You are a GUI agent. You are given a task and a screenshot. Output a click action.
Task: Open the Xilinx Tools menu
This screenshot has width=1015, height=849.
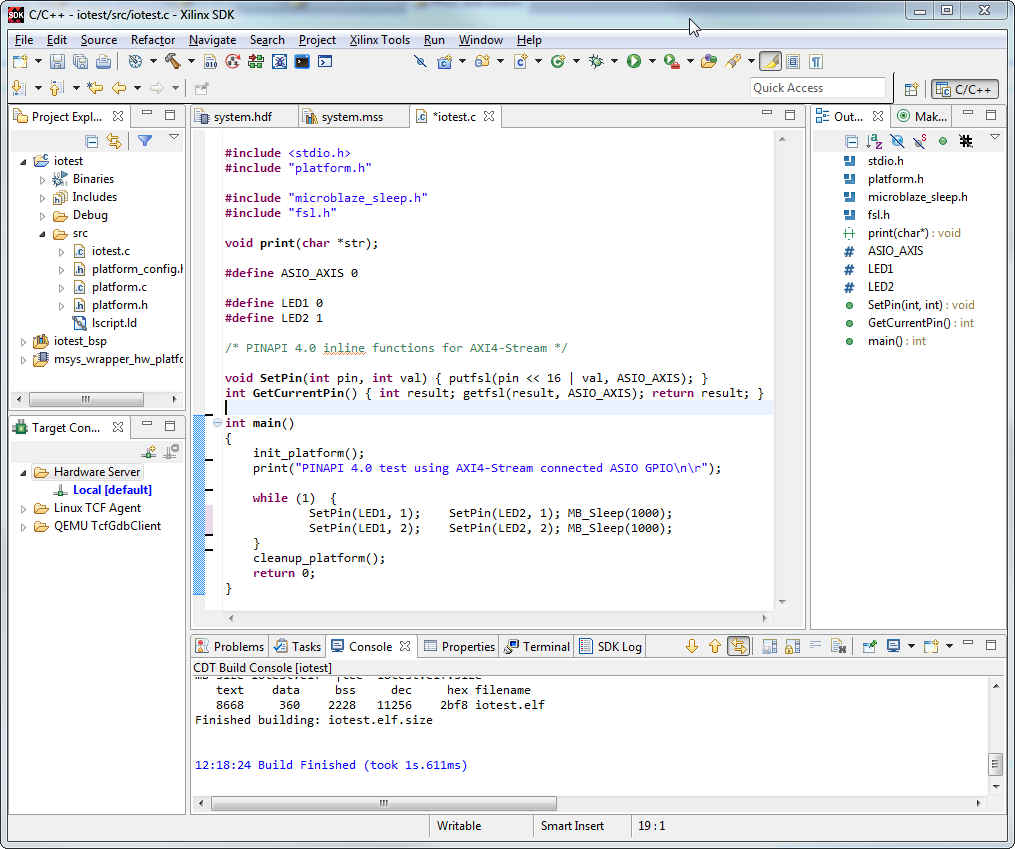(x=379, y=40)
